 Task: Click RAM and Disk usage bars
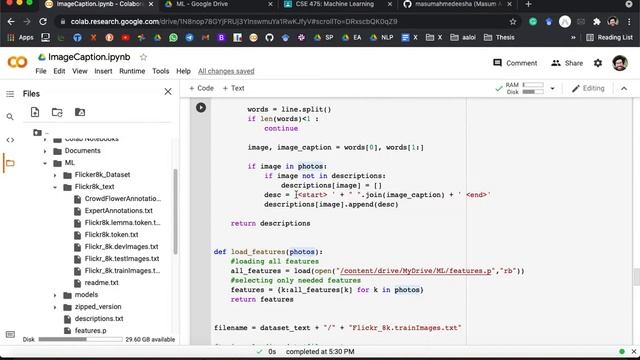(x=524, y=88)
